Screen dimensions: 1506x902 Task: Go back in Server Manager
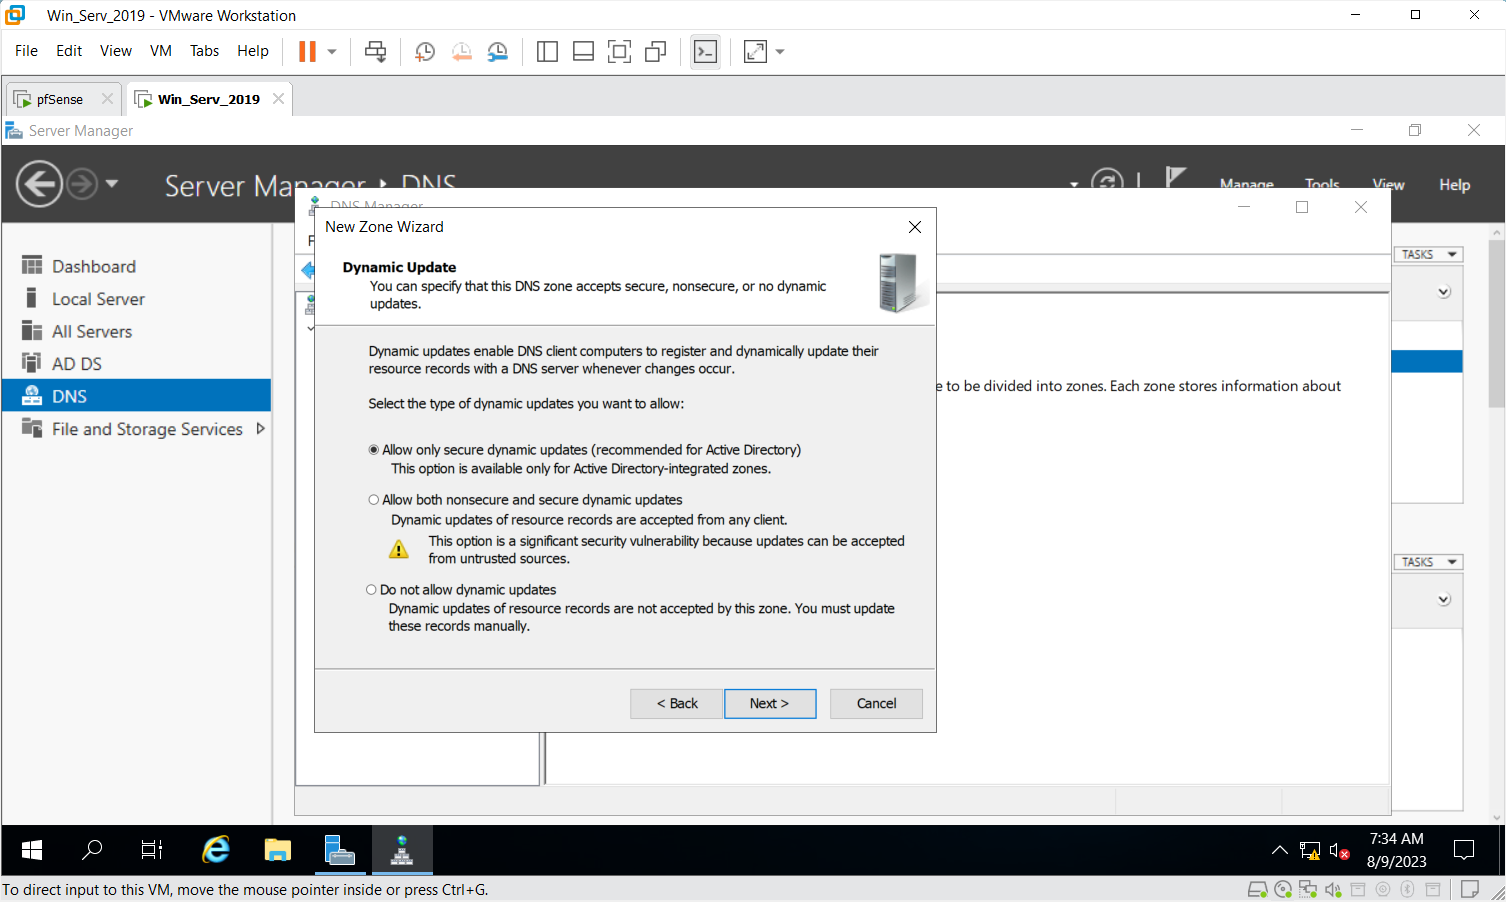click(x=40, y=185)
